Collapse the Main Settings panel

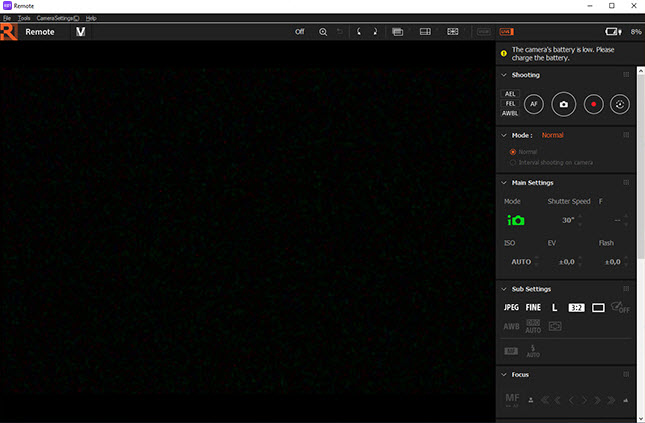pos(504,183)
